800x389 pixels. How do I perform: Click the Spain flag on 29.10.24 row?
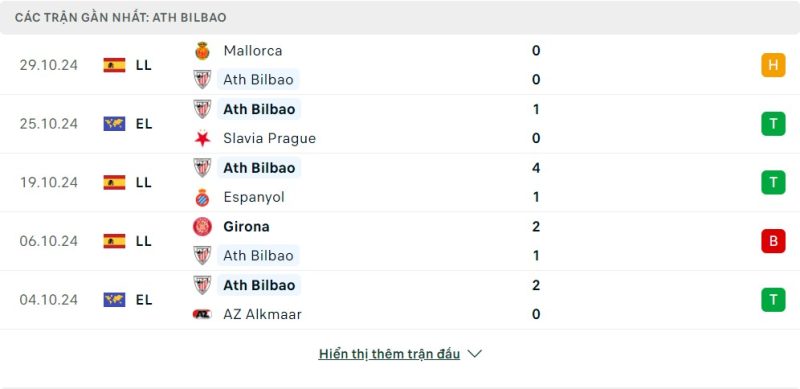click(x=114, y=65)
